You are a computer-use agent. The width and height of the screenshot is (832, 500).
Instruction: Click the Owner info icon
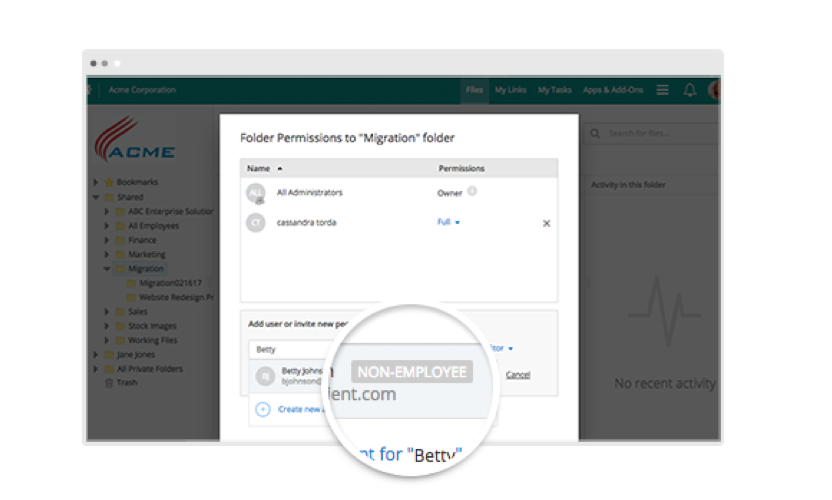tap(472, 191)
